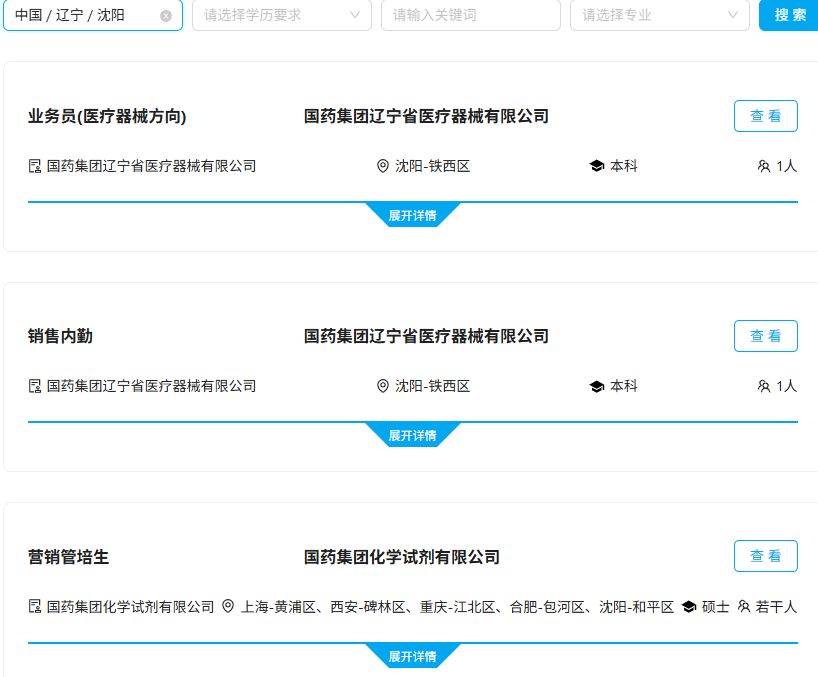Expand the education dropdown chevron arrow
The width and height of the screenshot is (818, 677).
click(355, 15)
